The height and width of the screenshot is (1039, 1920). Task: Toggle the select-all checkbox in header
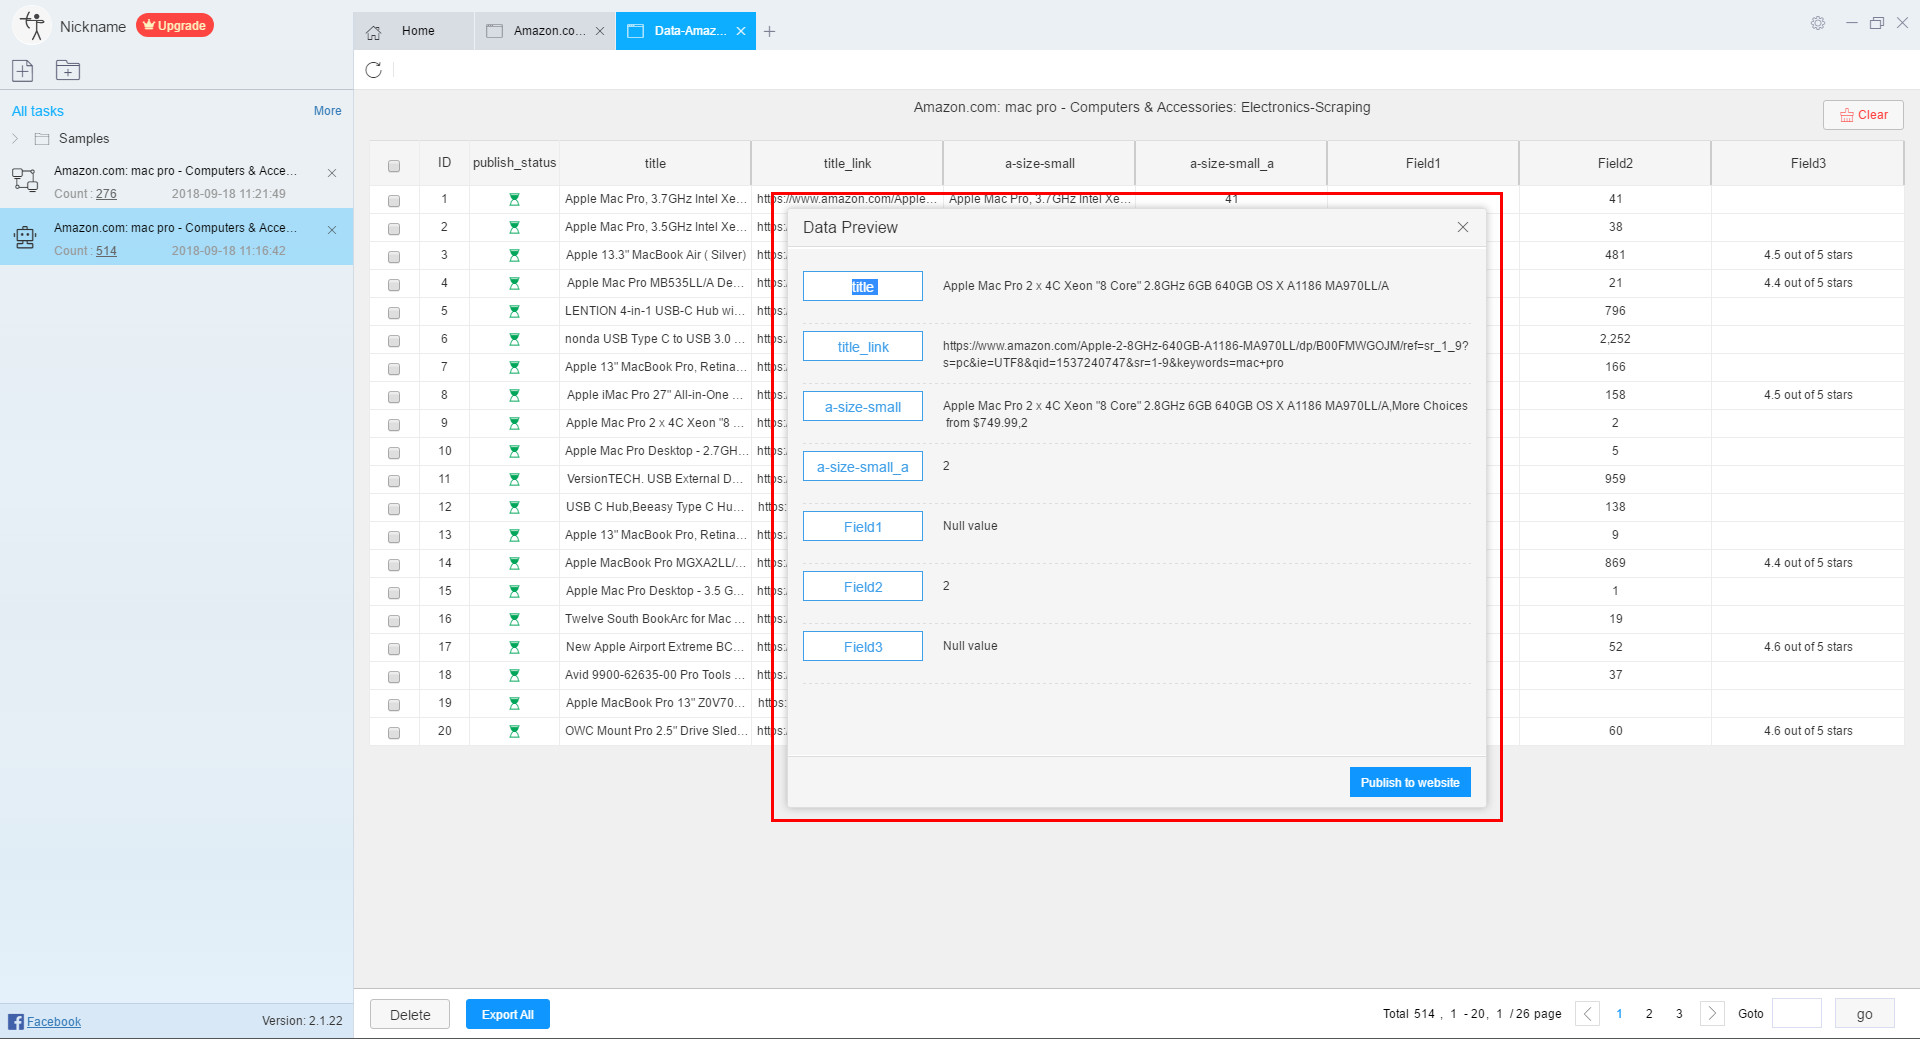tap(394, 166)
